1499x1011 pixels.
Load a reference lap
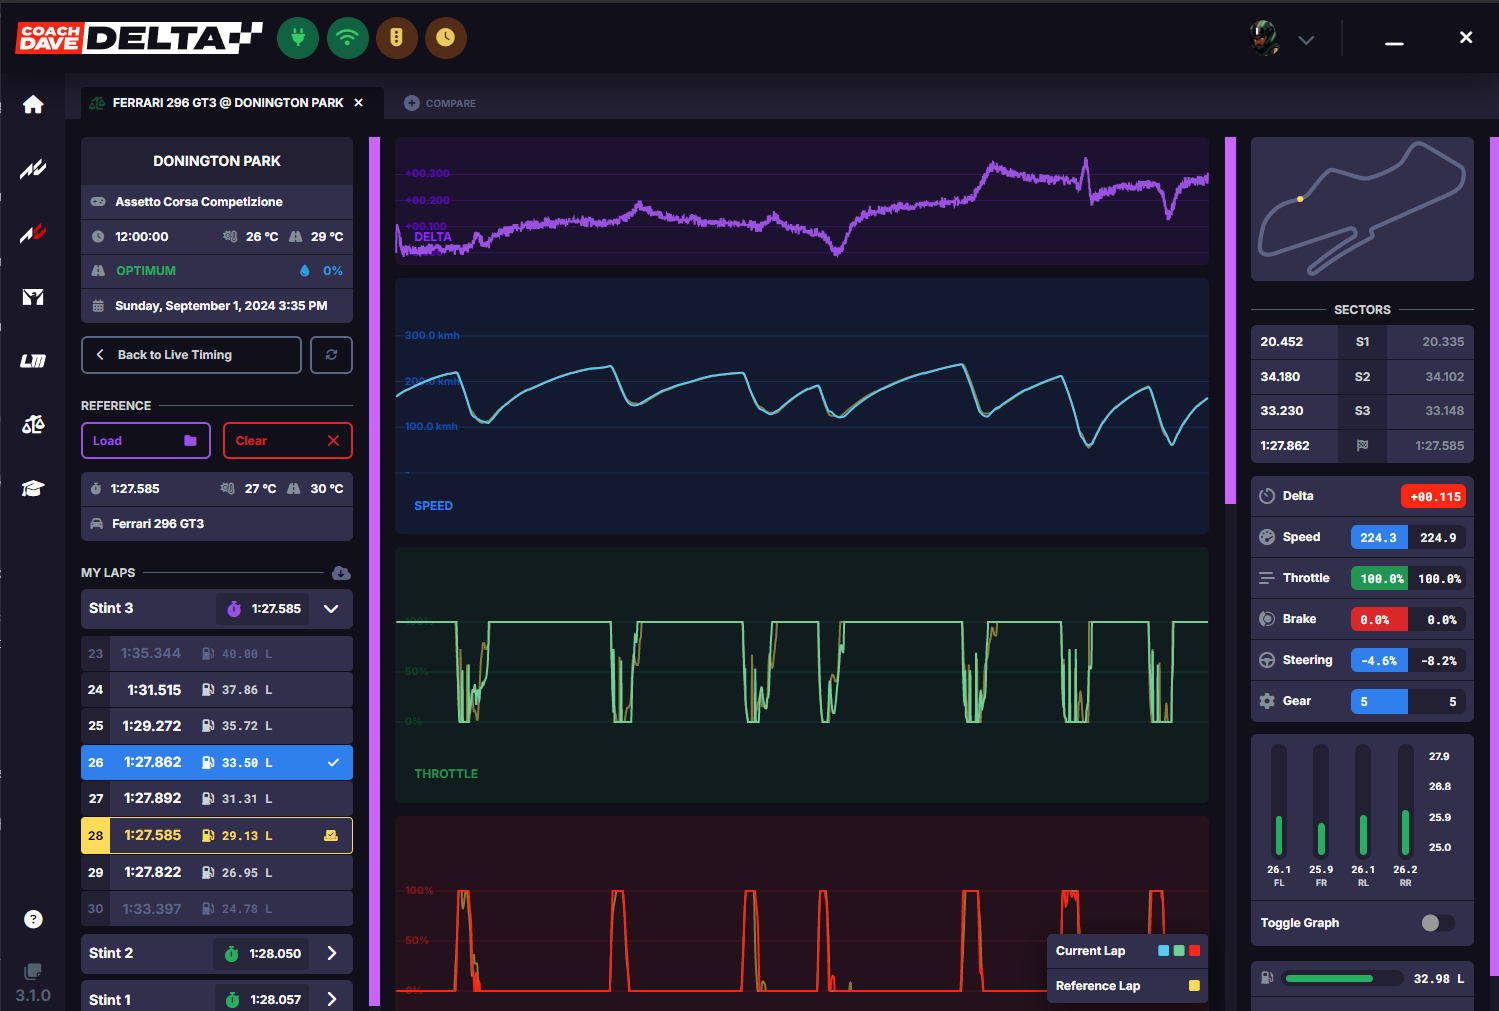(146, 441)
